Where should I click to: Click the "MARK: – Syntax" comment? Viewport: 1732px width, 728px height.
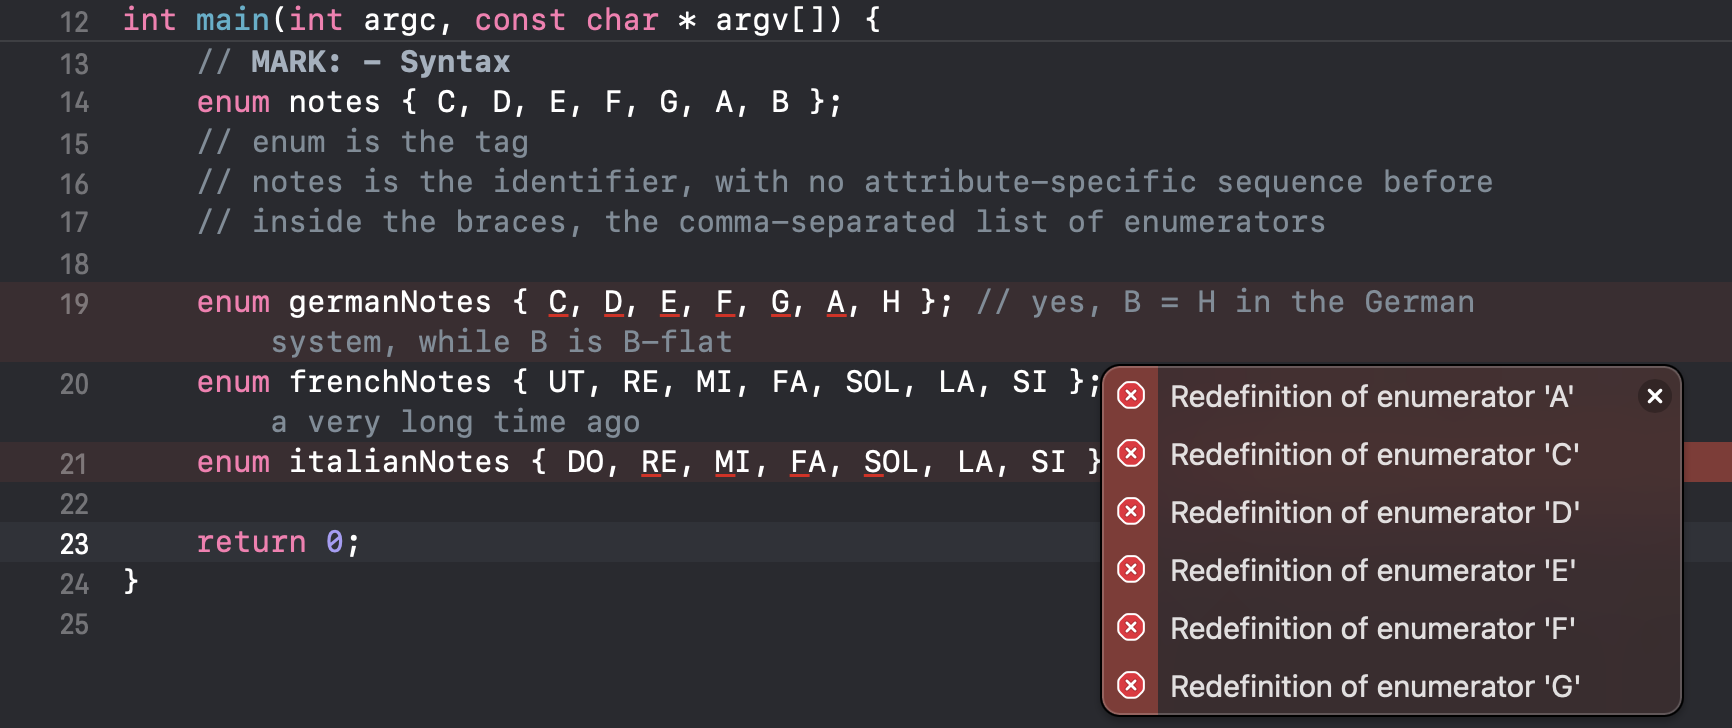(x=379, y=62)
